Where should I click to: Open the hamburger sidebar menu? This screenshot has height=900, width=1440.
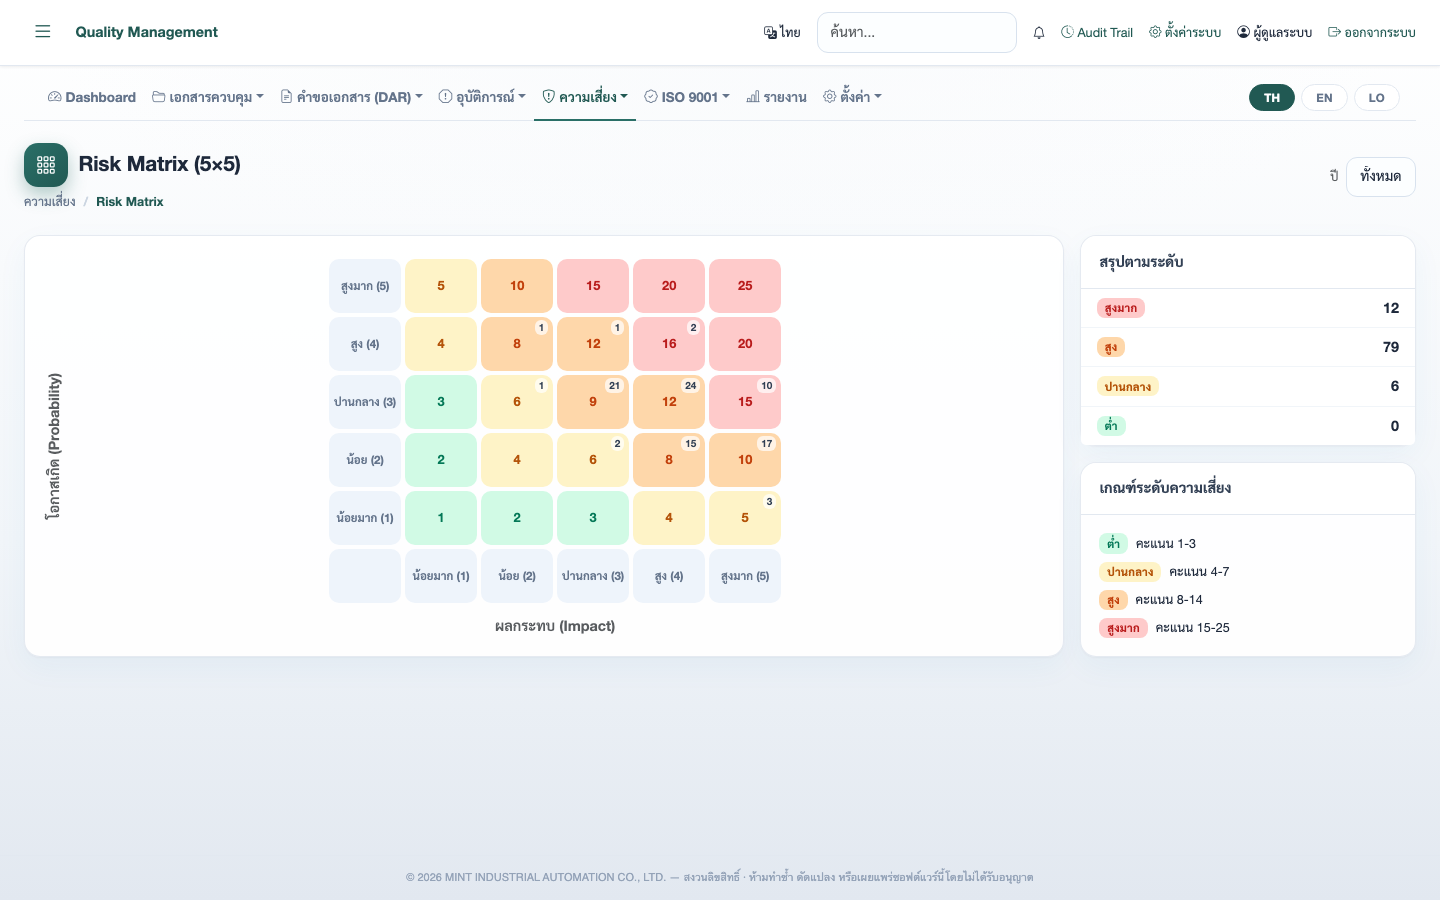[x=42, y=32]
